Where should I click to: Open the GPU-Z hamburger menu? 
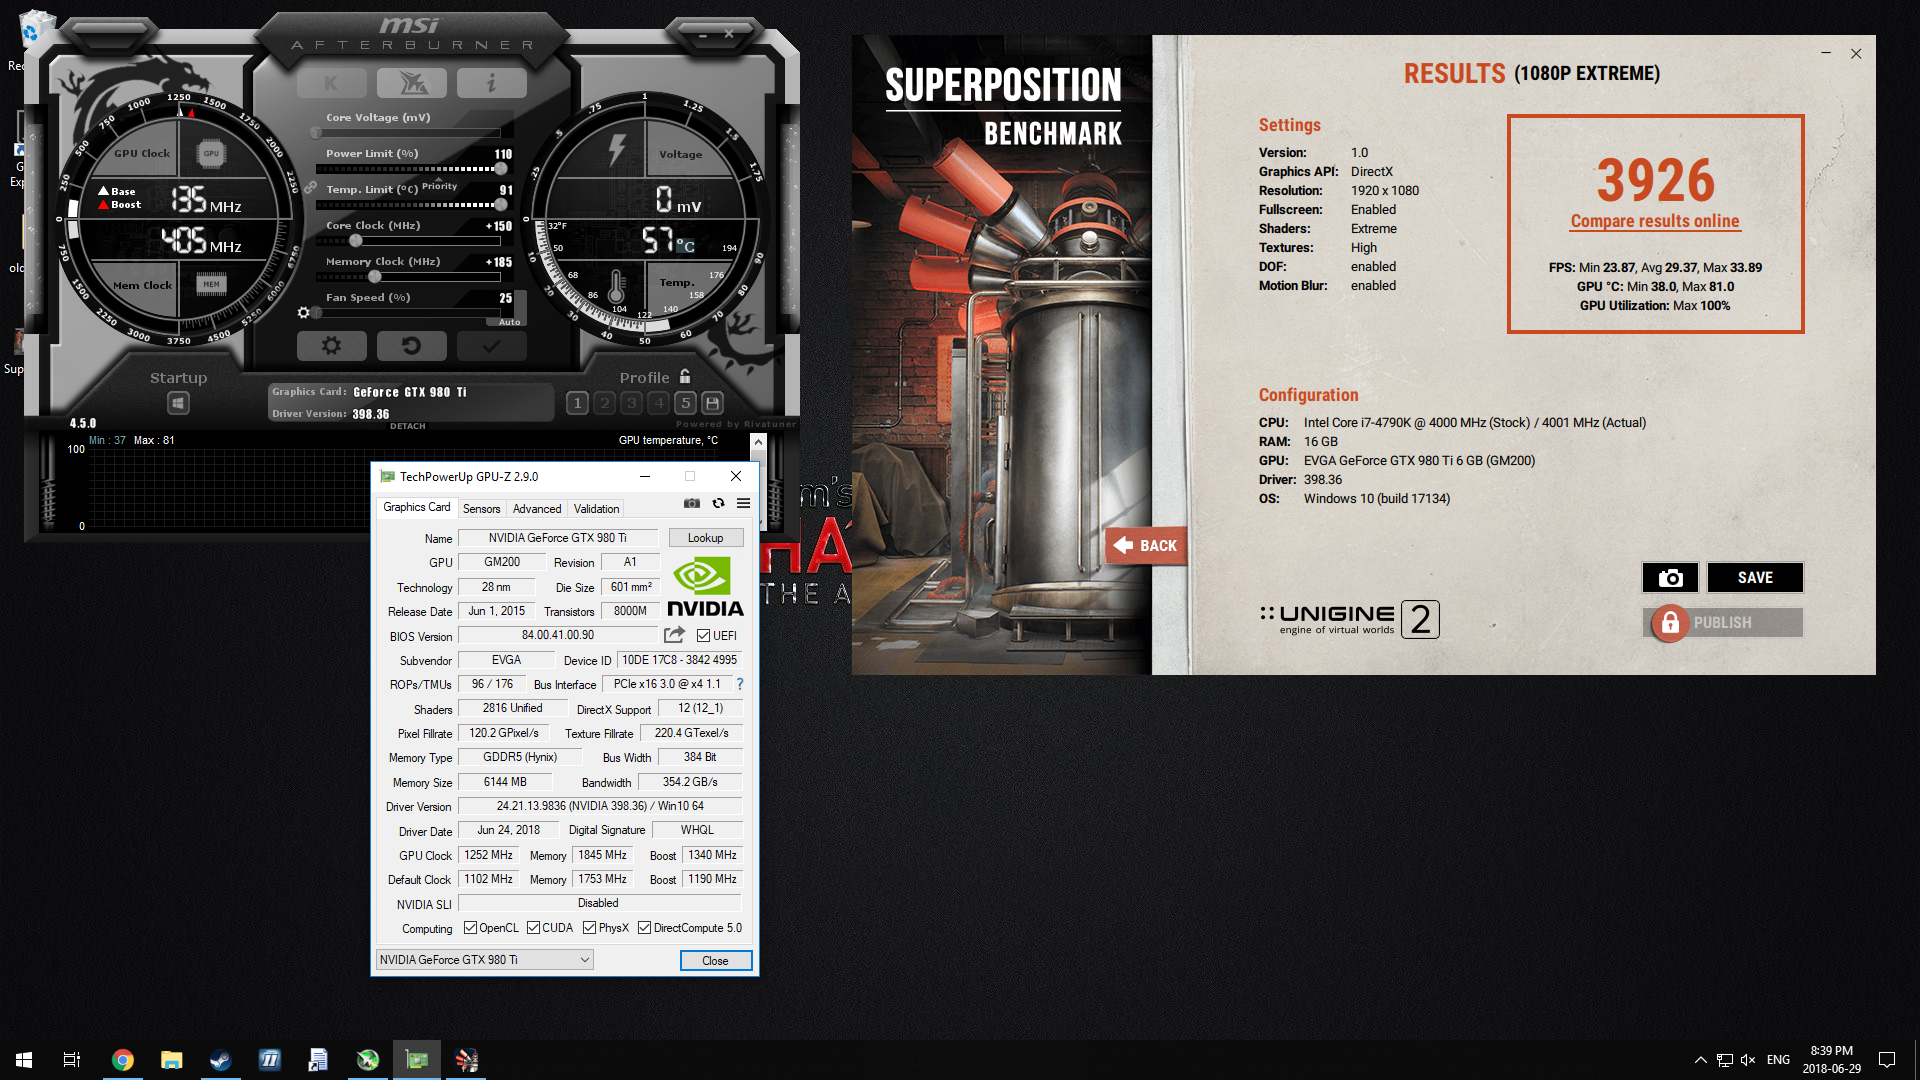[x=743, y=503]
